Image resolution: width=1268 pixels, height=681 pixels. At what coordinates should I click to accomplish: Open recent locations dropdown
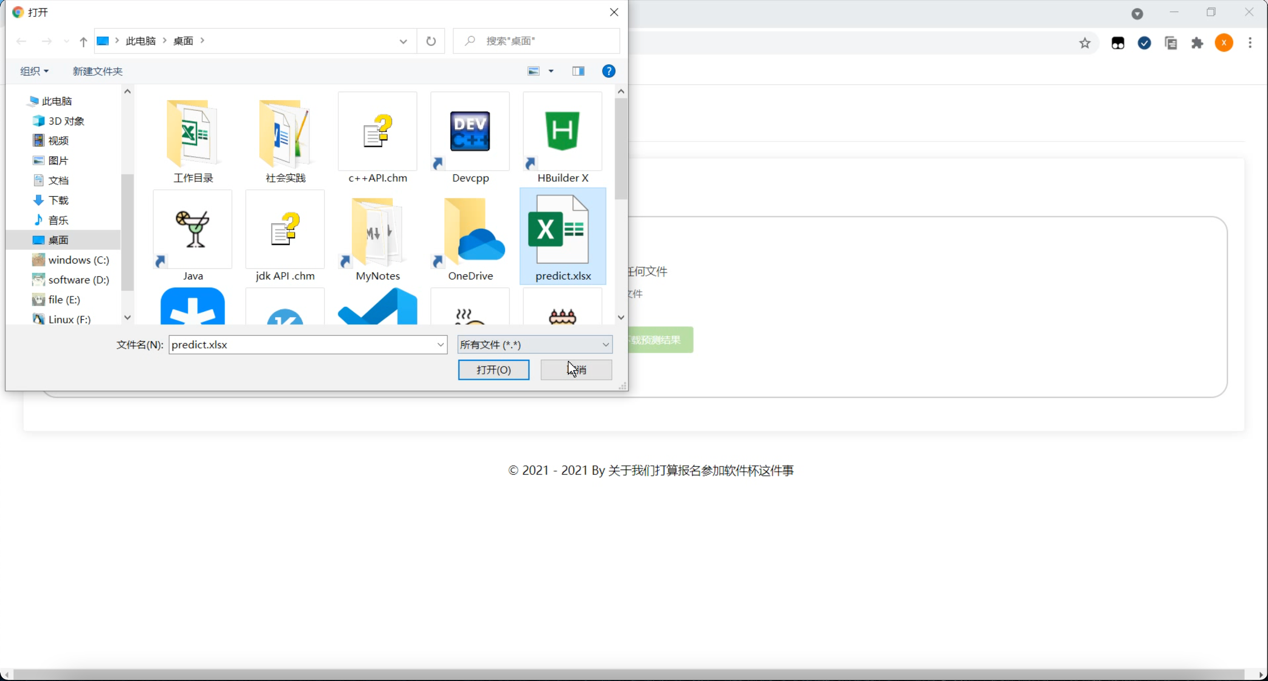[66, 41]
